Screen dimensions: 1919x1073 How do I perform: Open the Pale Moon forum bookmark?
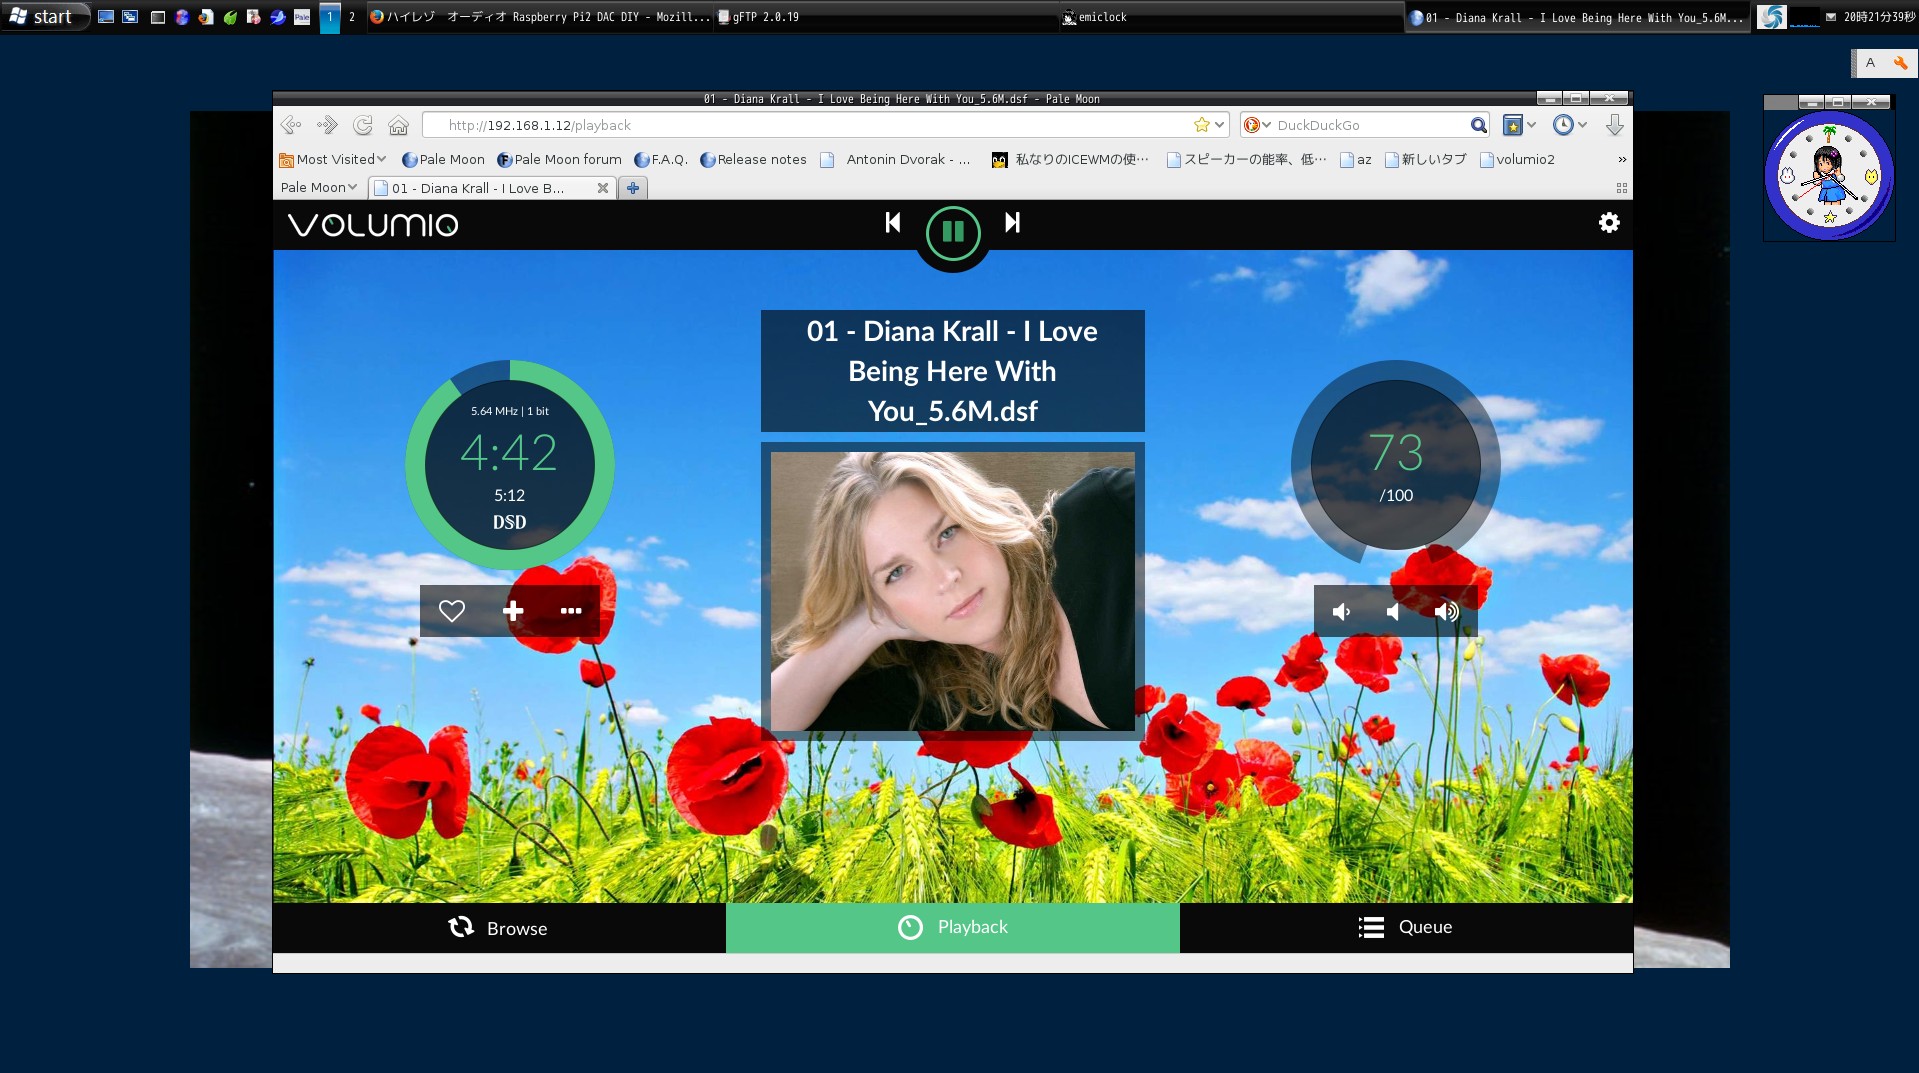(x=559, y=159)
